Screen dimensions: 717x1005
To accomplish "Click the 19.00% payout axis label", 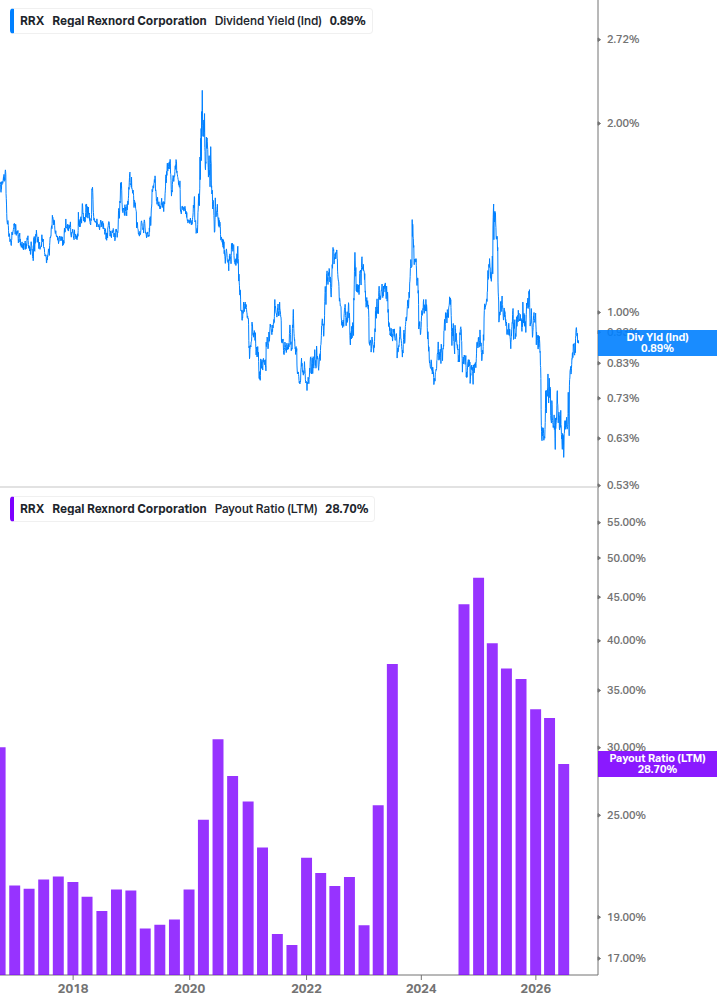I will (x=626, y=917).
